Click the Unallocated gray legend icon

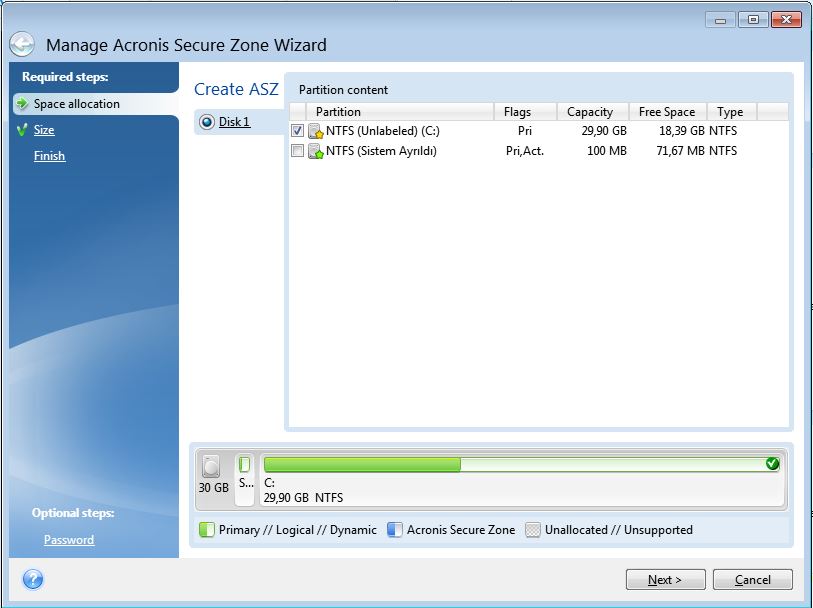tap(532, 530)
